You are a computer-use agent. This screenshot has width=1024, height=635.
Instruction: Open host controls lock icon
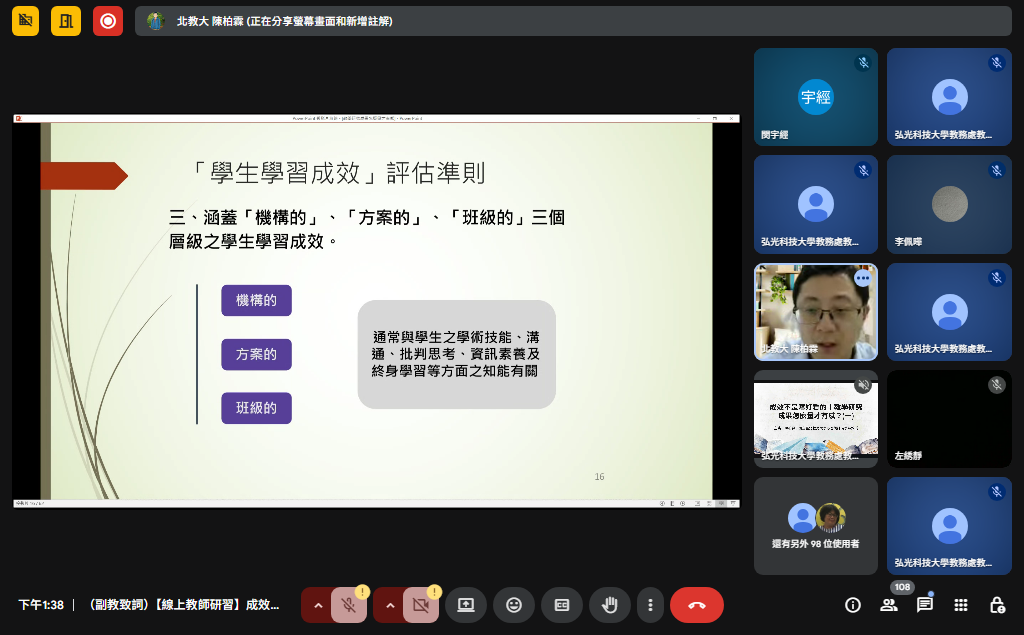tap(997, 605)
